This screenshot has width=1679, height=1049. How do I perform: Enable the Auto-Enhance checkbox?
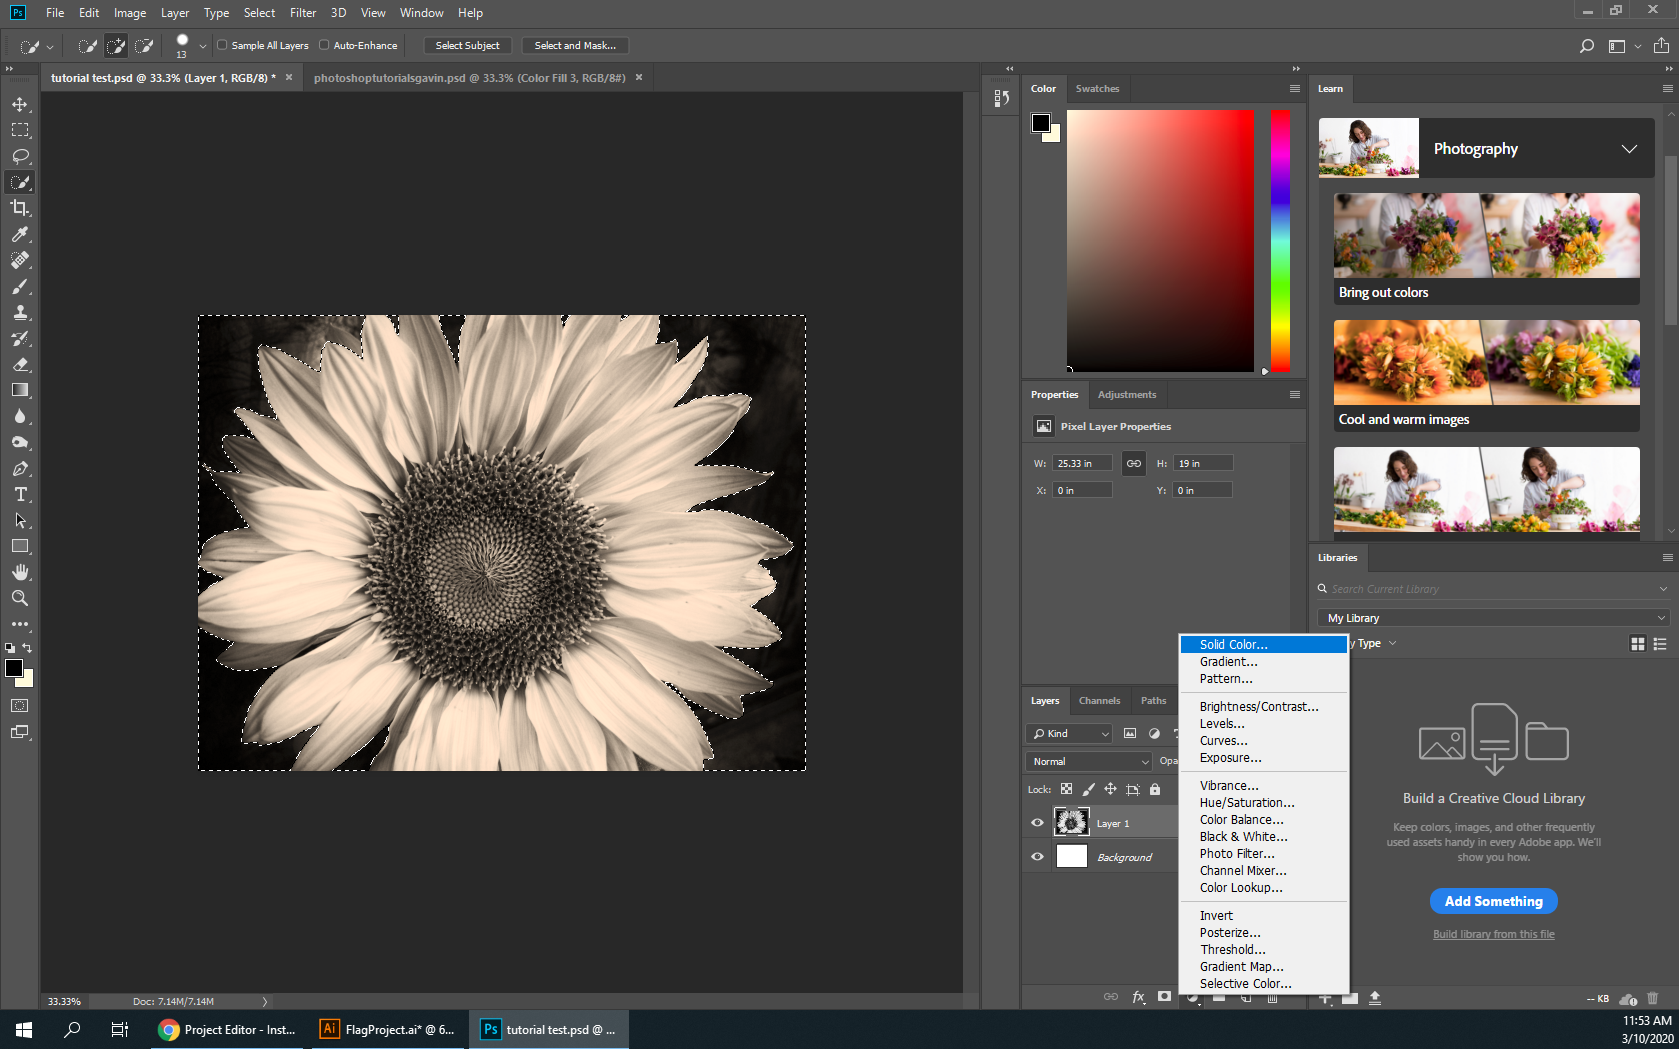tap(323, 45)
